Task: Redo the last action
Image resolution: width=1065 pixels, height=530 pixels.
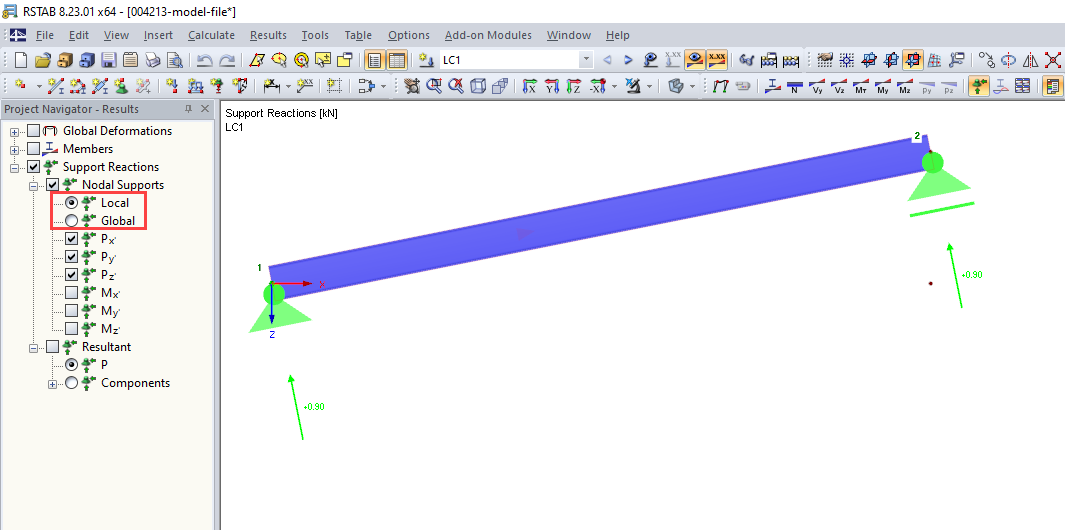Action: point(227,60)
